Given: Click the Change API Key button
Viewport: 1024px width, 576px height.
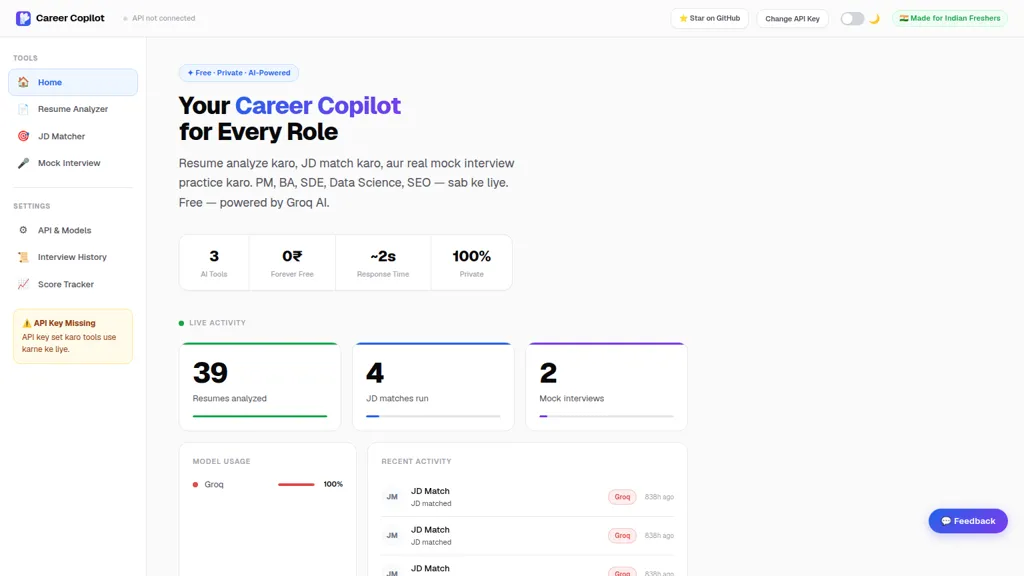Looking at the screenshot, I should [792, 18].
